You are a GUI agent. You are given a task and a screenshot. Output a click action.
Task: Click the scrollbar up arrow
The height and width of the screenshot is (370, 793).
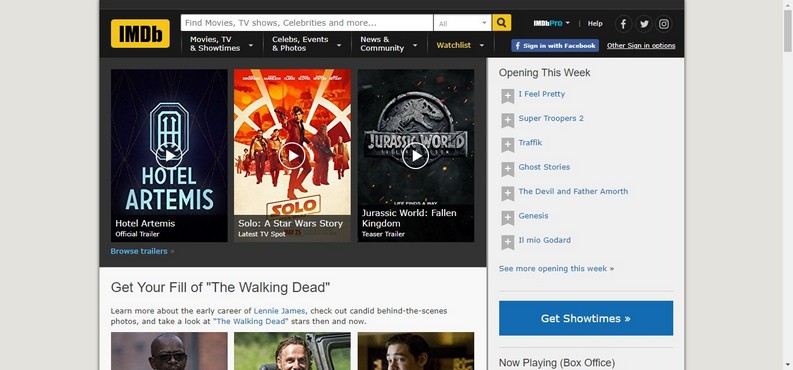(x=788, y=4)
